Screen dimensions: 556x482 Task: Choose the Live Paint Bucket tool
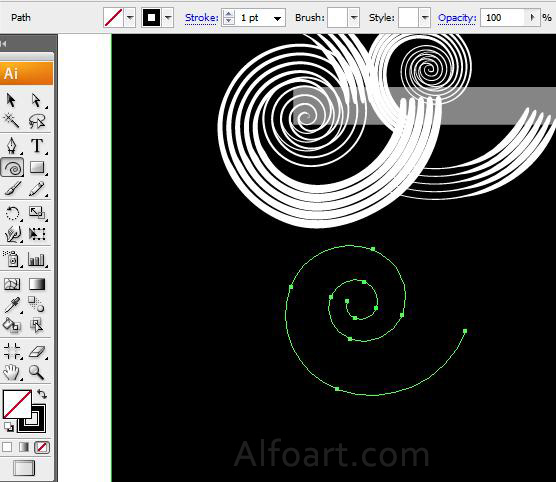(11, 325)
